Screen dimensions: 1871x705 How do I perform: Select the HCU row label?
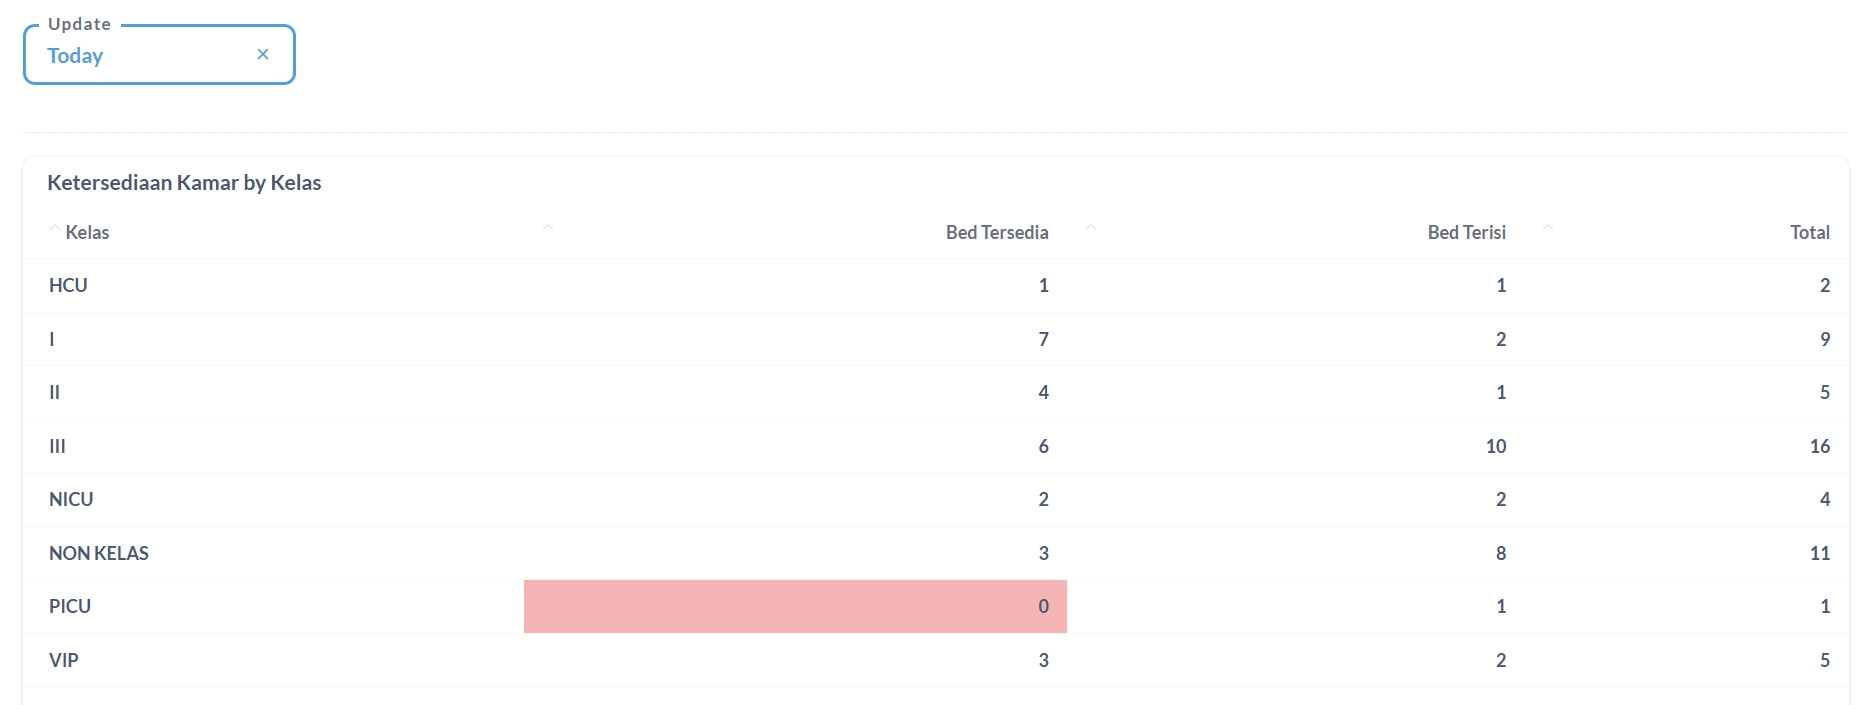(x=68, y=286)
